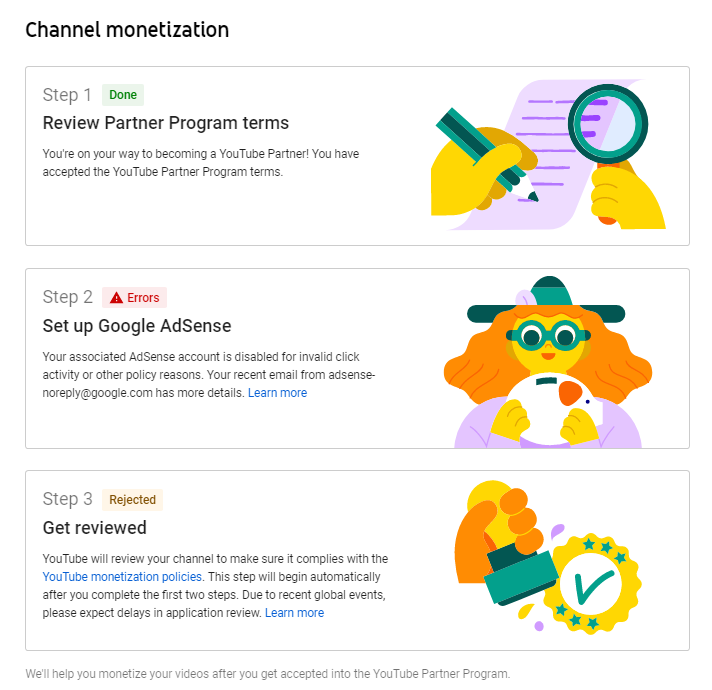Click the Step 1 label
Image resolution: width=712 pixels, height=690 pixels.
[x=67, y=95]
